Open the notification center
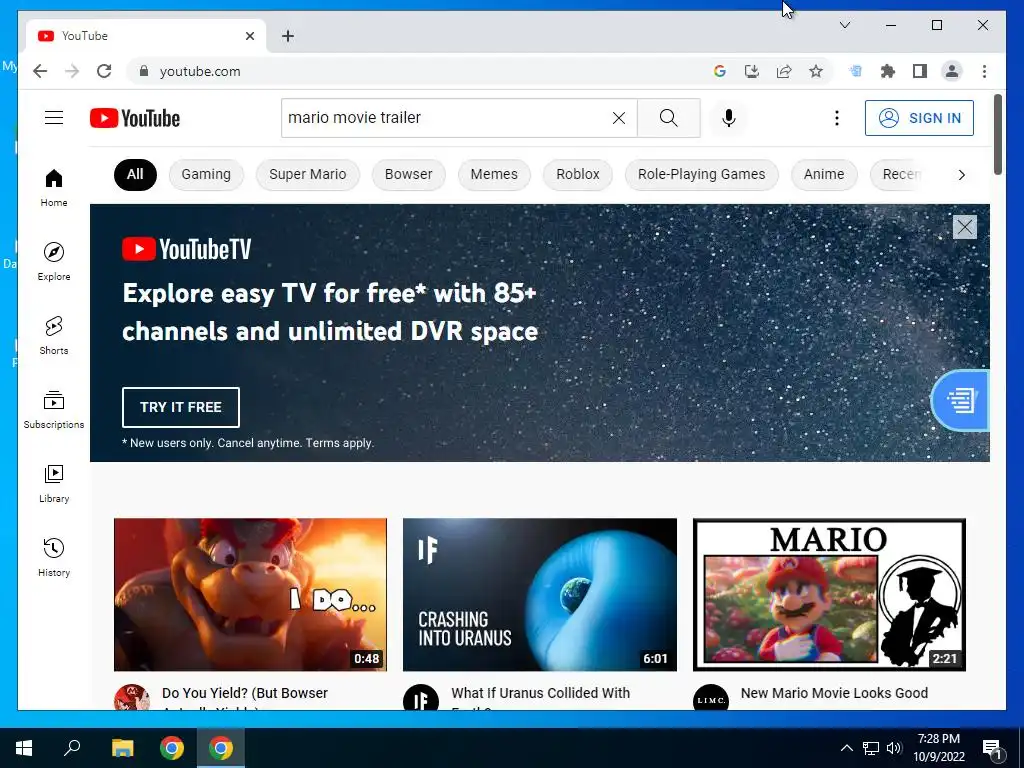This screenshot has height=768, width=1024. 992,748
